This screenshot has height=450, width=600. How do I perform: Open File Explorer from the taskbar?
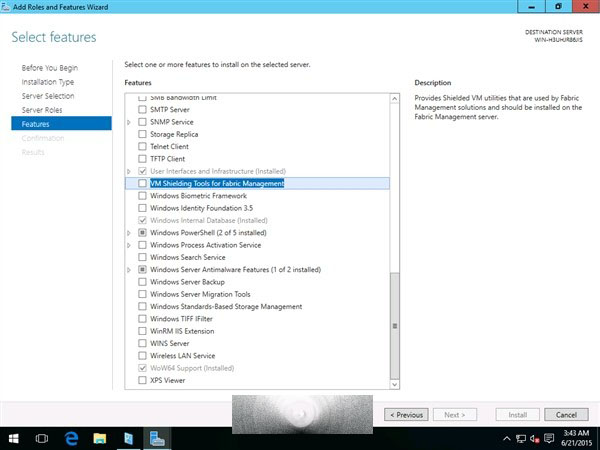coord(99,439)
